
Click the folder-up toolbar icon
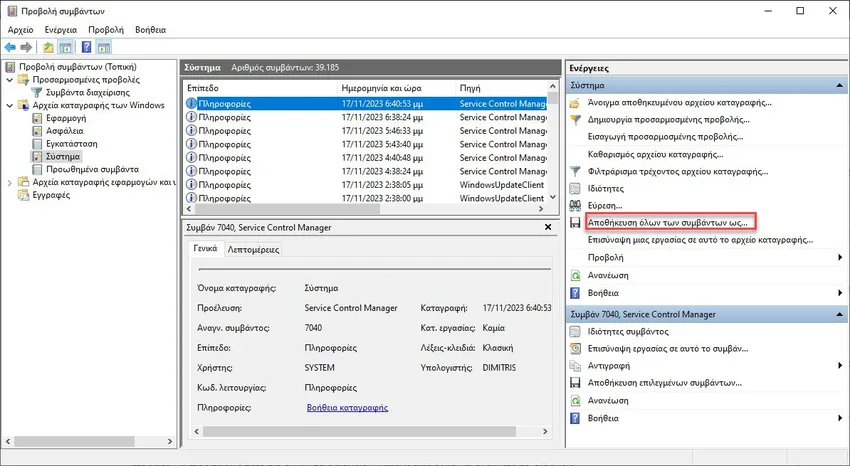coord(48,48)
